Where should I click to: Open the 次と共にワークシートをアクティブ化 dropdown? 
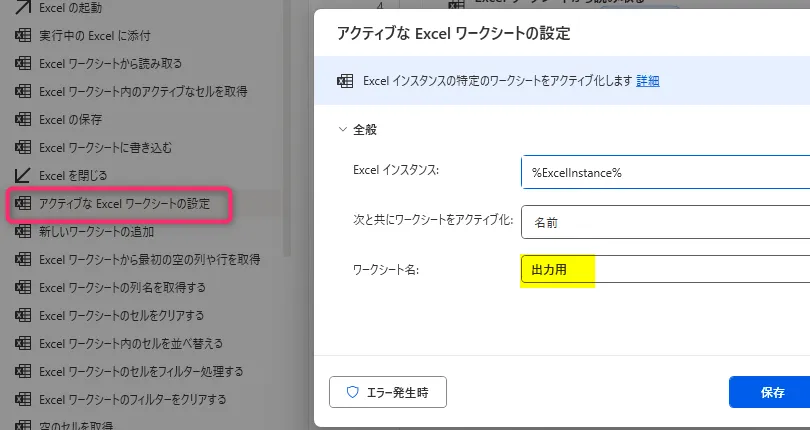665,222
